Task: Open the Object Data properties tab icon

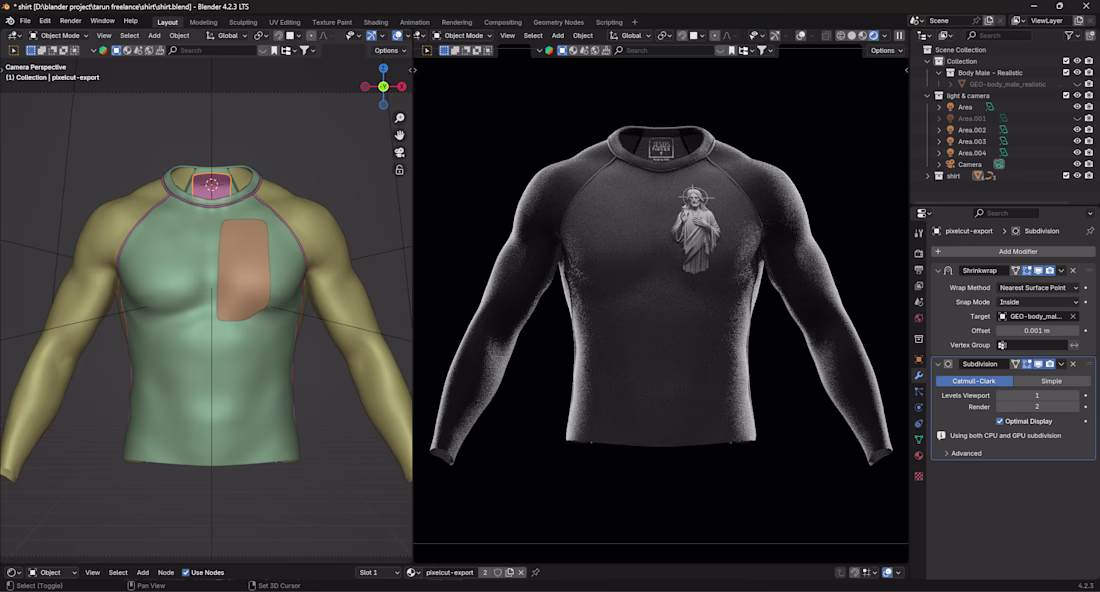Action: point(919,439)
